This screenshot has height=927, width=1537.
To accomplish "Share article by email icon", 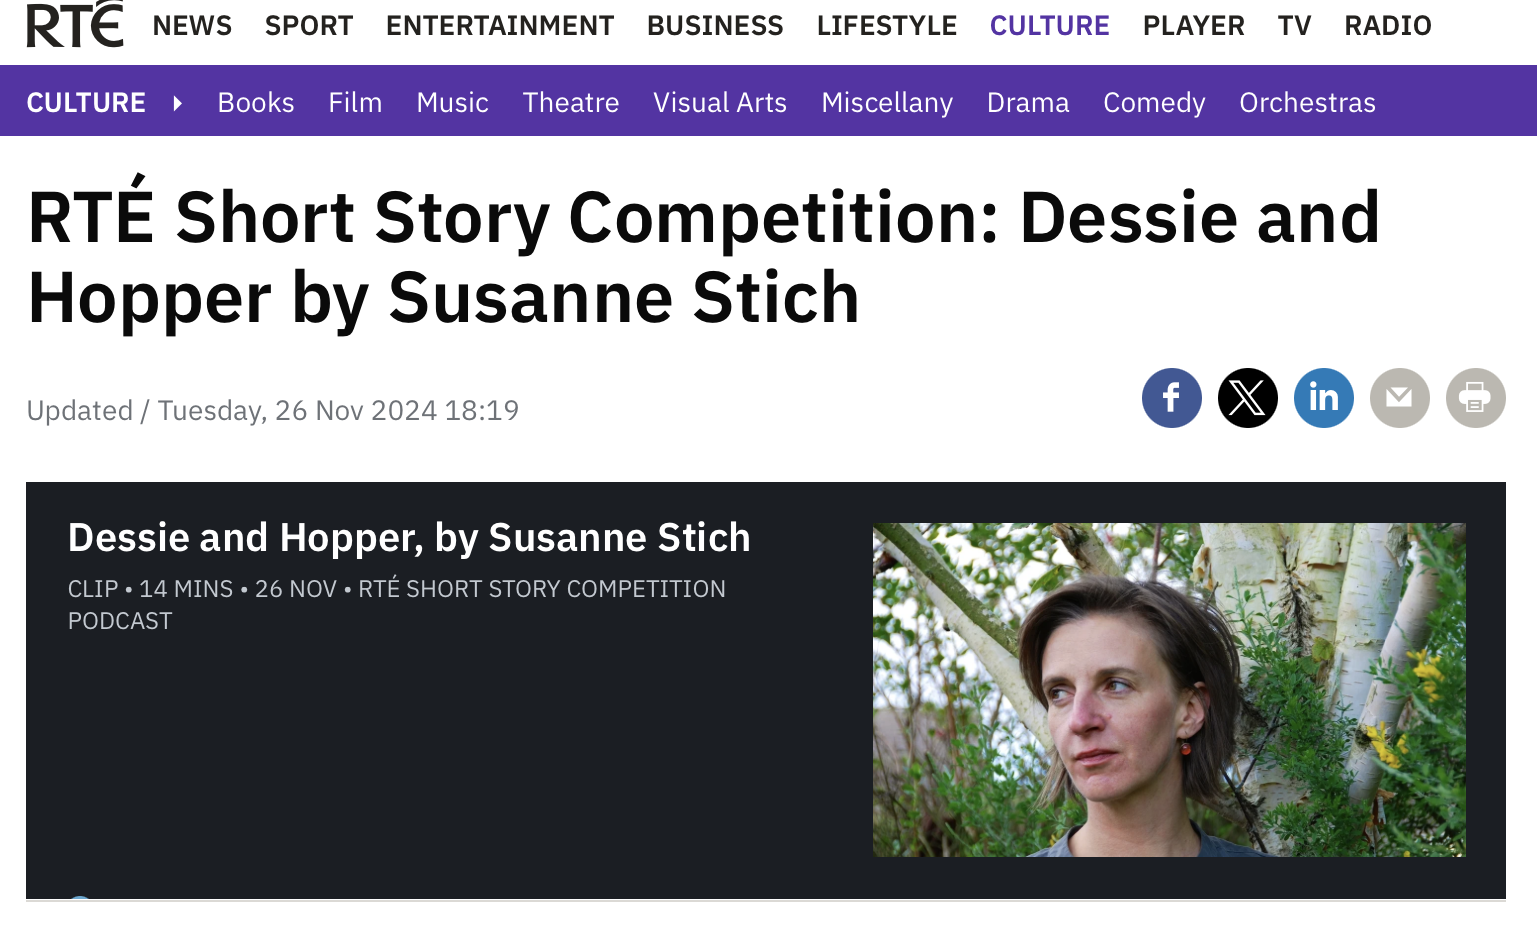I will click(1399, 398).
